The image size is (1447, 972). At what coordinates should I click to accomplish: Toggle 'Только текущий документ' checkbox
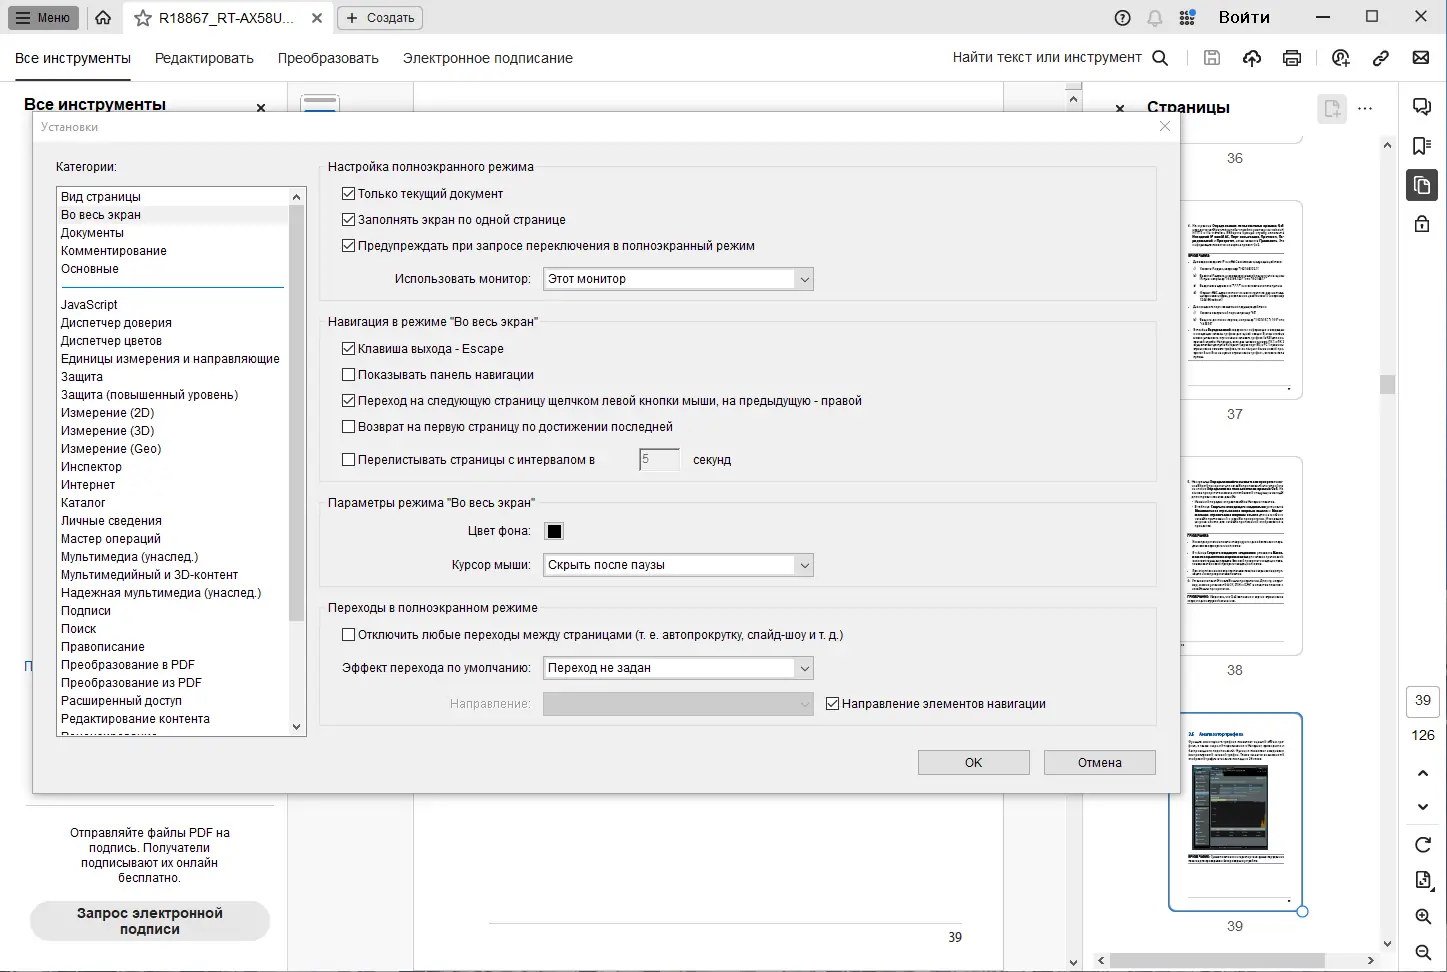tap(349, 194)
